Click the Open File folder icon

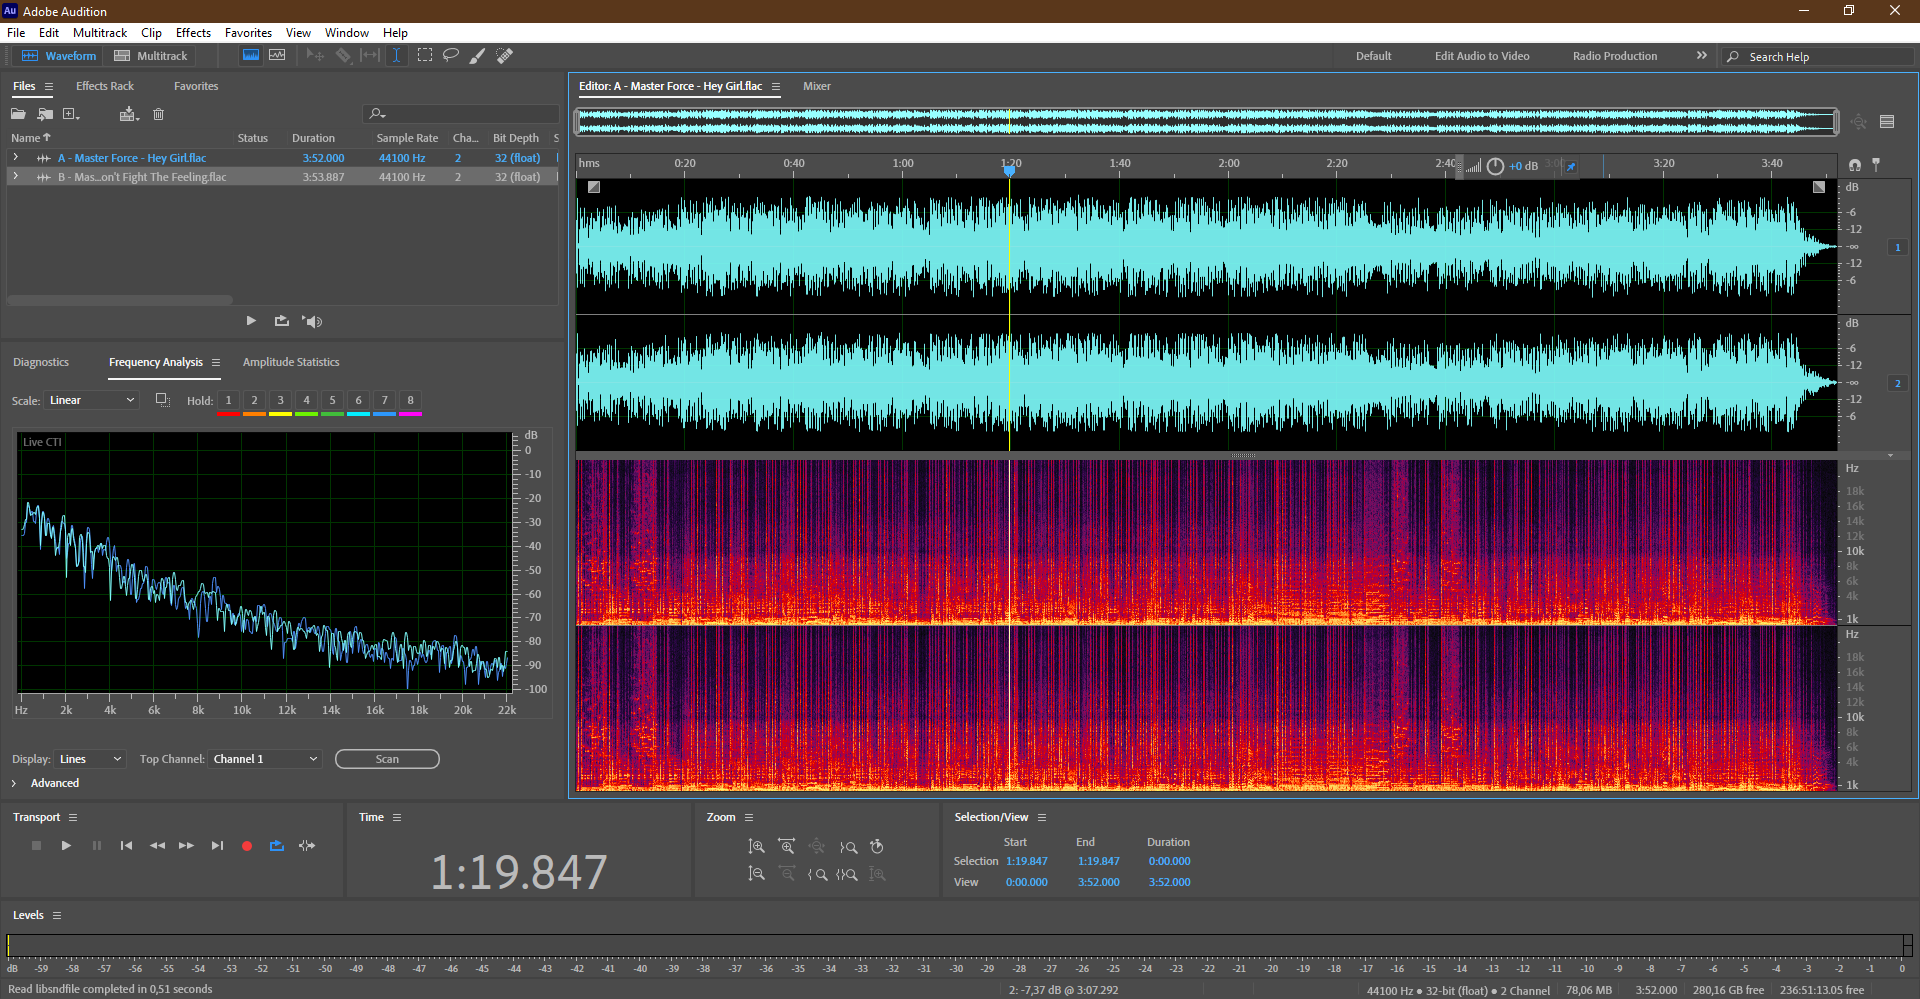pos(18,114)
